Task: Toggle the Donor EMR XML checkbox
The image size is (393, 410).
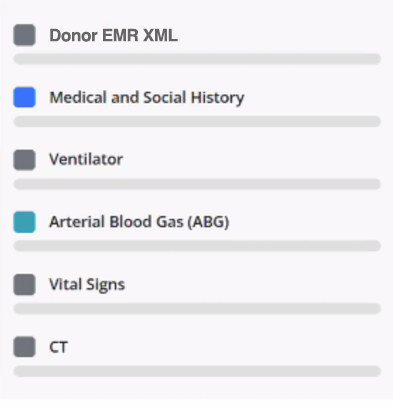Action: point(24,35)
